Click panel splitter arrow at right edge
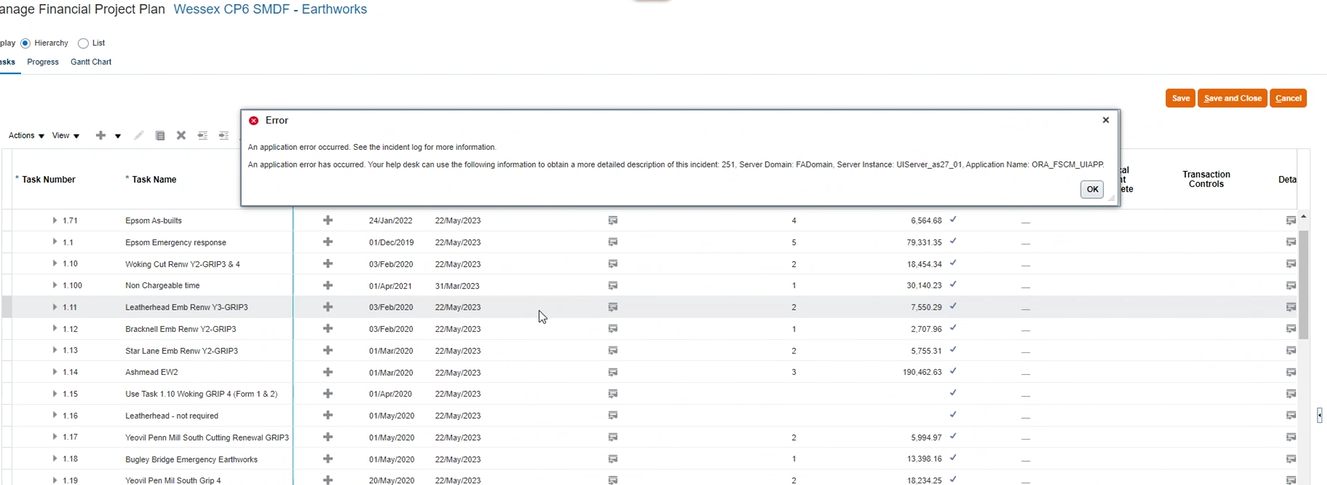 click(x=1320, y=414)
